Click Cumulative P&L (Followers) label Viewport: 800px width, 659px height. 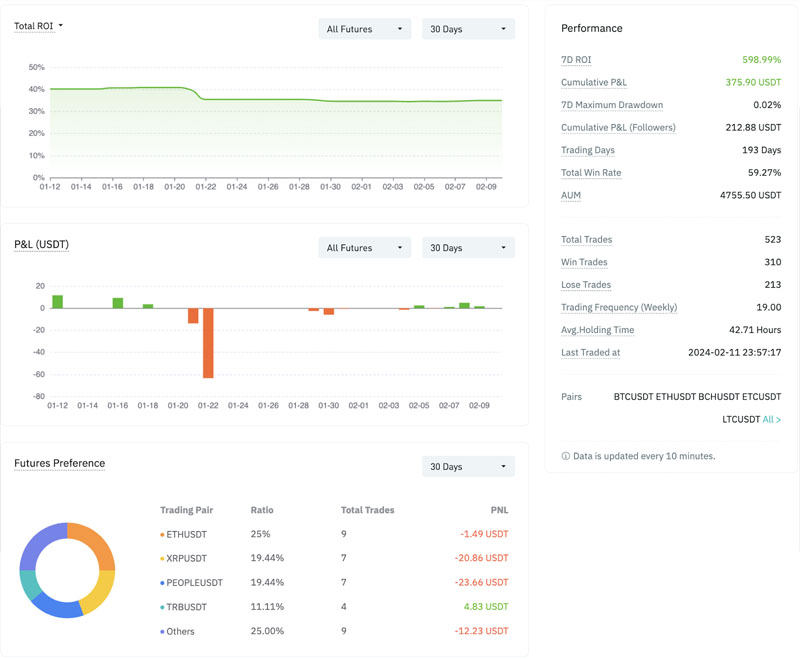pos(618,128)
